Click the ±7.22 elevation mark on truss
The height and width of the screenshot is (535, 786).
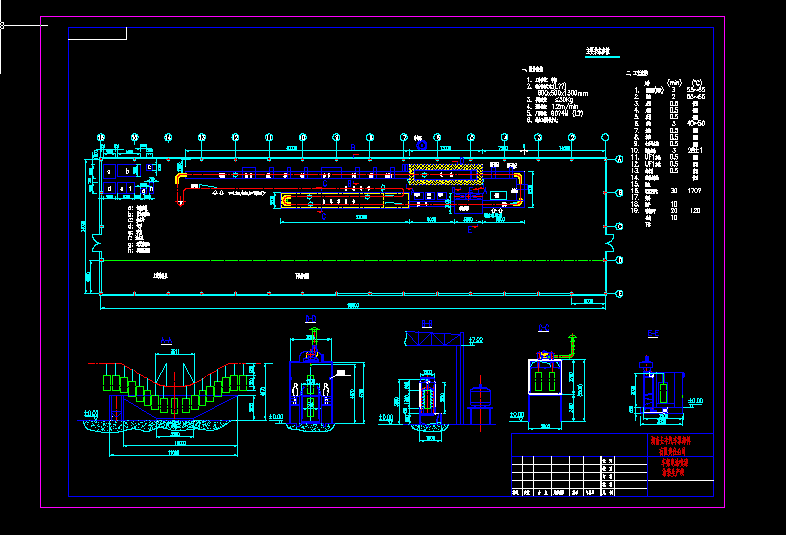476,340
